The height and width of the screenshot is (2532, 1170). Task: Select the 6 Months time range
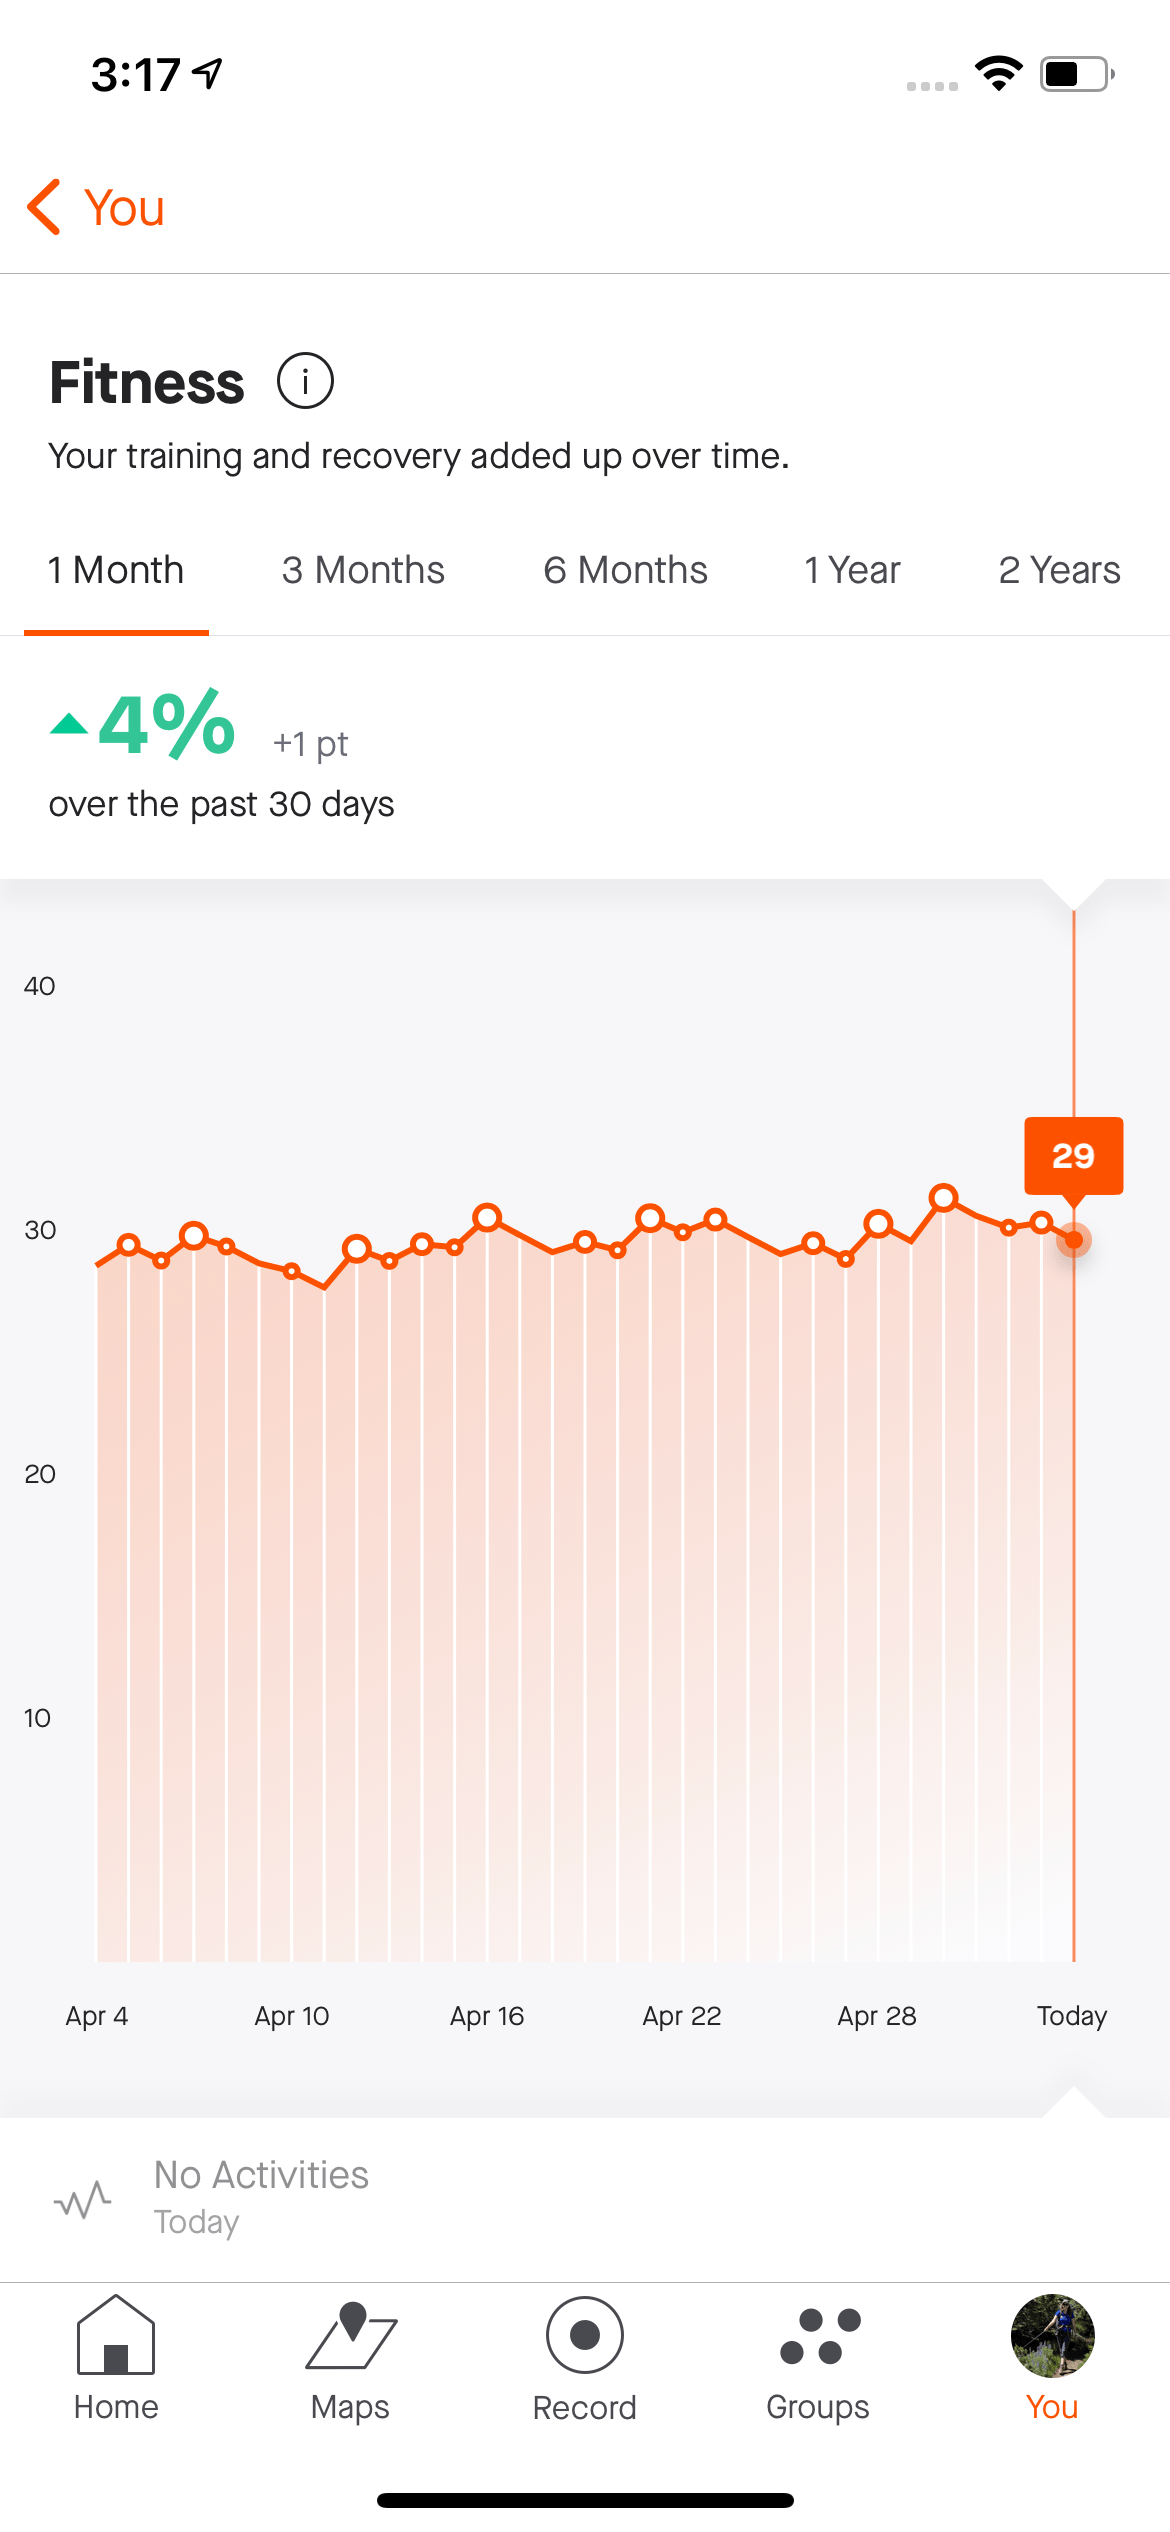(x=624, y=570)
